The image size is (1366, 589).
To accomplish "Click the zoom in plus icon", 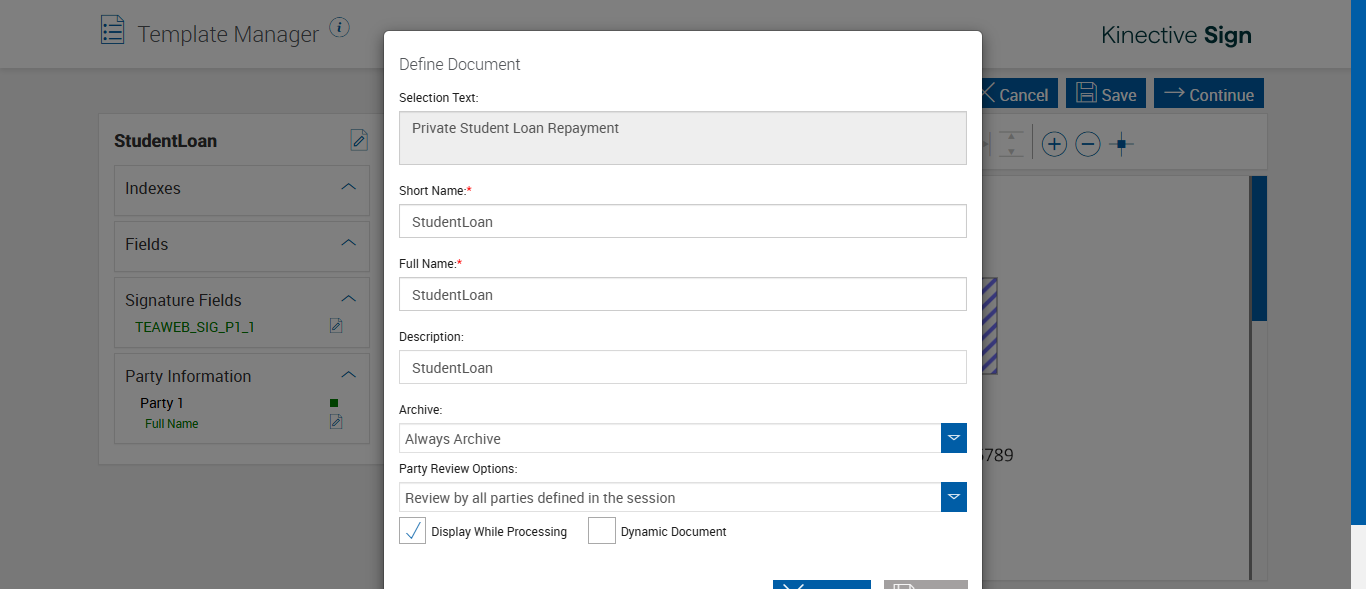I will coord(1054,144).
